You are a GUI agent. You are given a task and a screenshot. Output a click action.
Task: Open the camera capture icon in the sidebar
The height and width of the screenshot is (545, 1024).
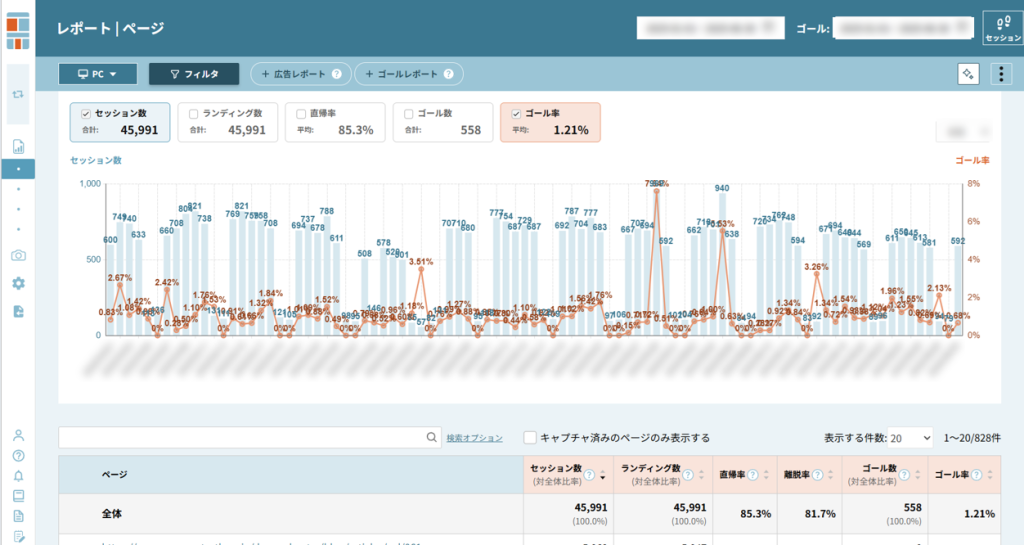pyautogui.click(x=18, y=255)
